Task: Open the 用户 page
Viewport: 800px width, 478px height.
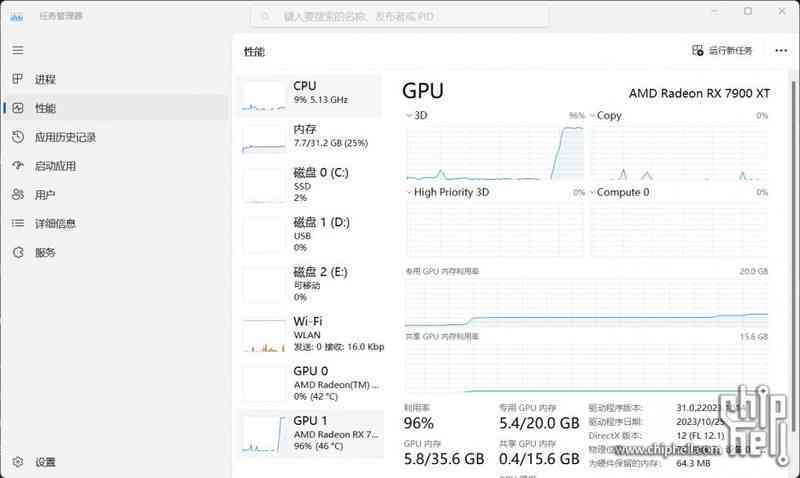Action: [x=45, y=194]
